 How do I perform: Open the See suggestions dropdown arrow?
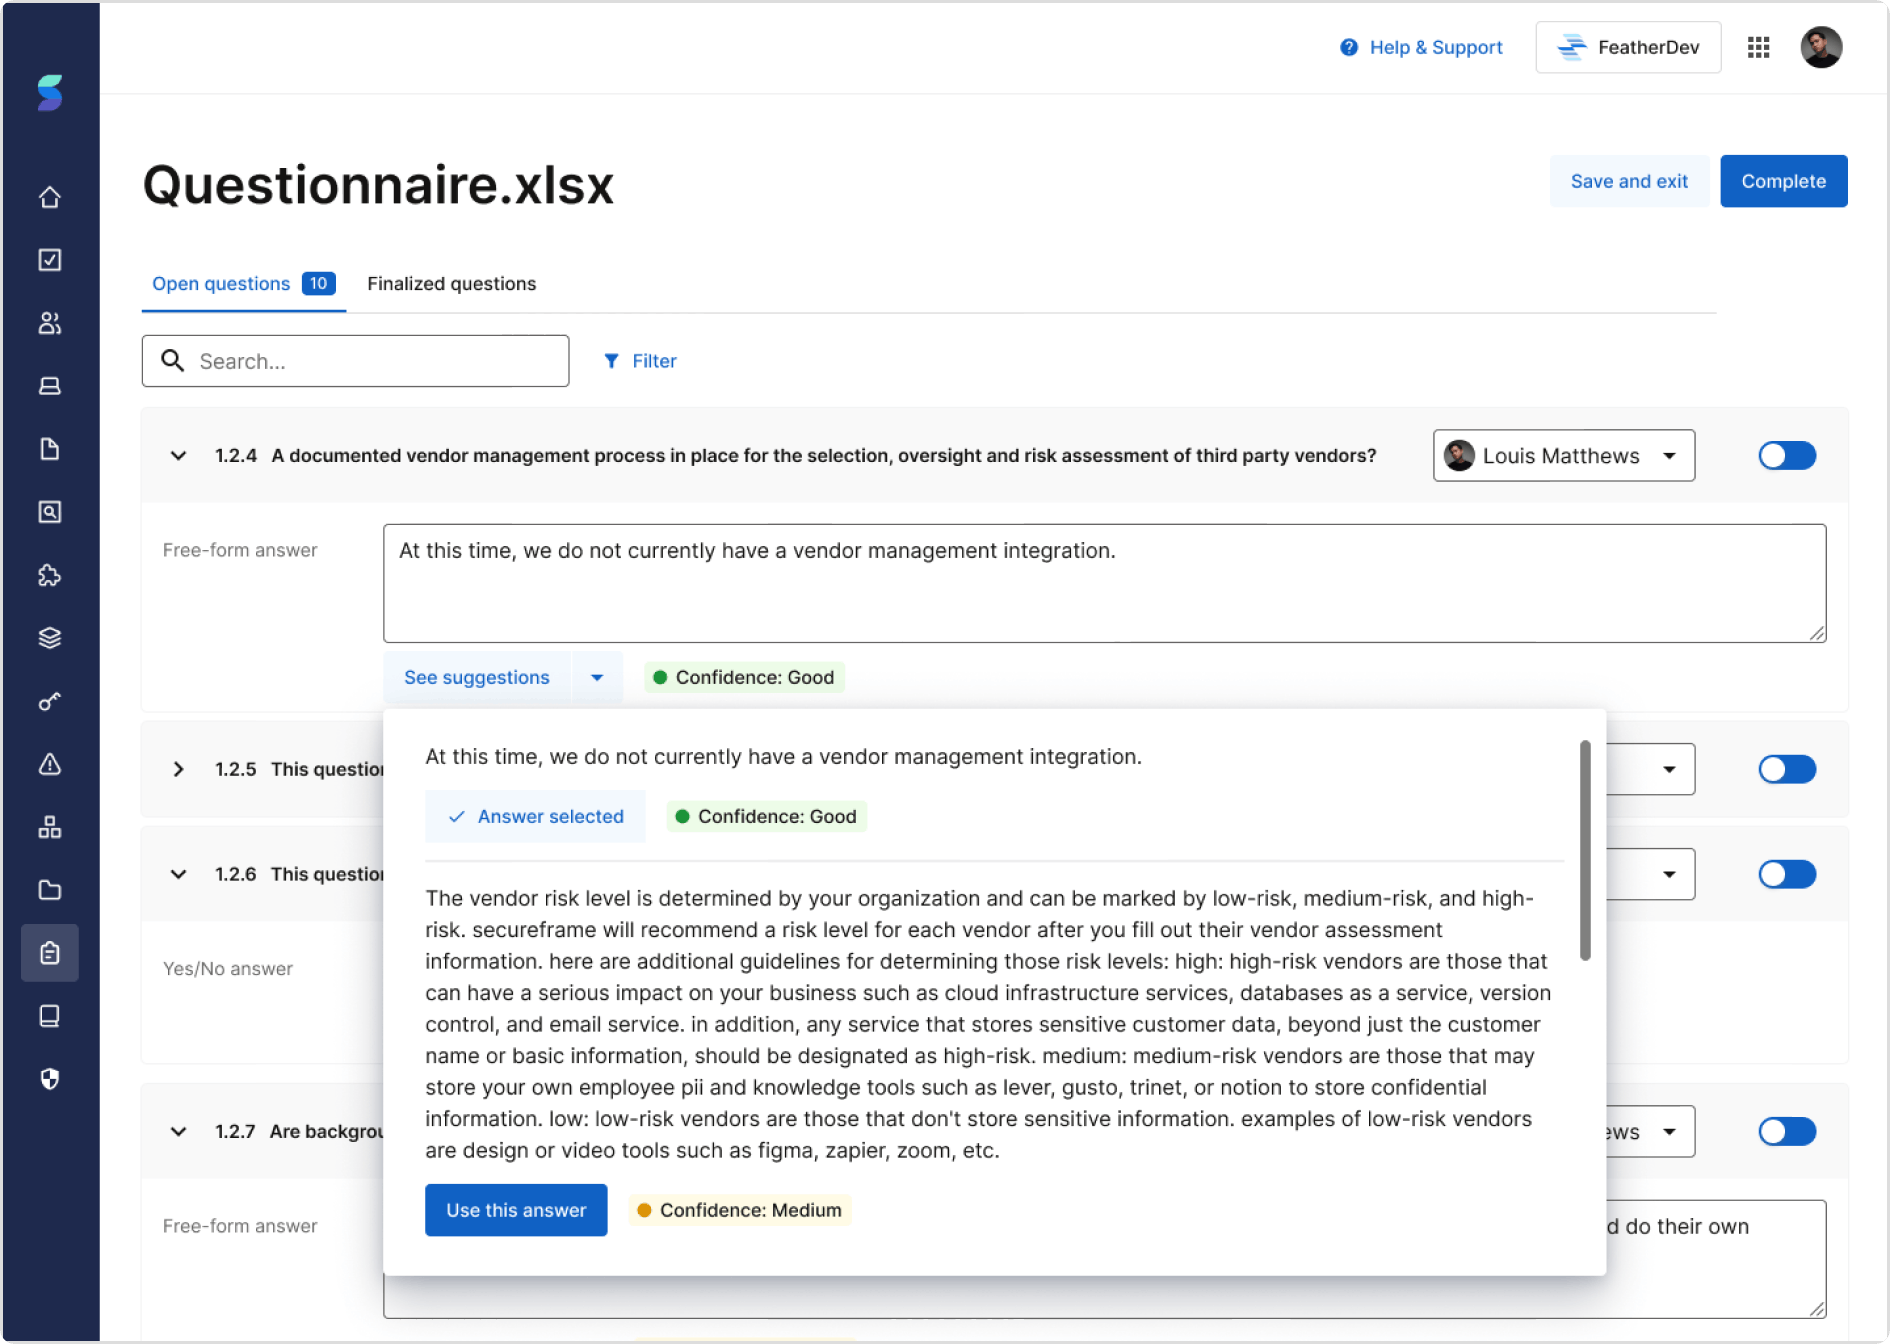pyautogui.click(x=597, y=678)
